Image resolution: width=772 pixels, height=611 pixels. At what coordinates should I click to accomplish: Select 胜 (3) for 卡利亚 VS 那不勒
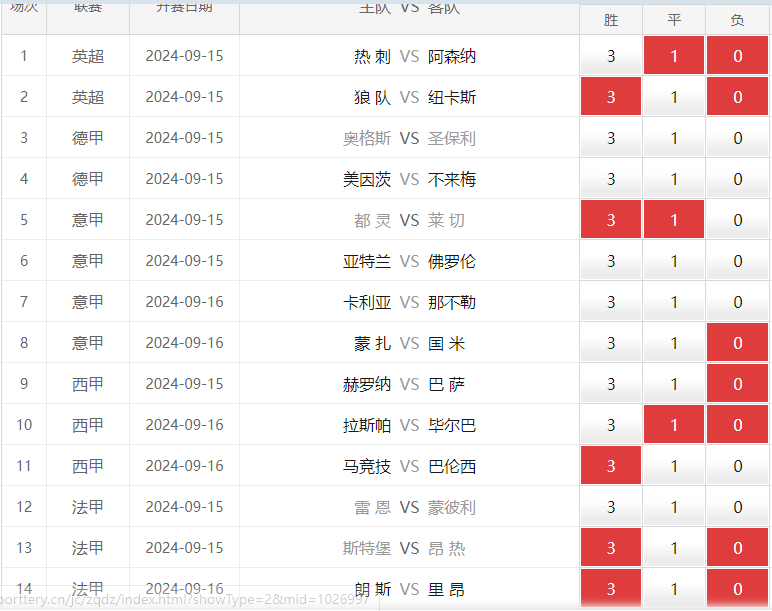click(611, 302)
